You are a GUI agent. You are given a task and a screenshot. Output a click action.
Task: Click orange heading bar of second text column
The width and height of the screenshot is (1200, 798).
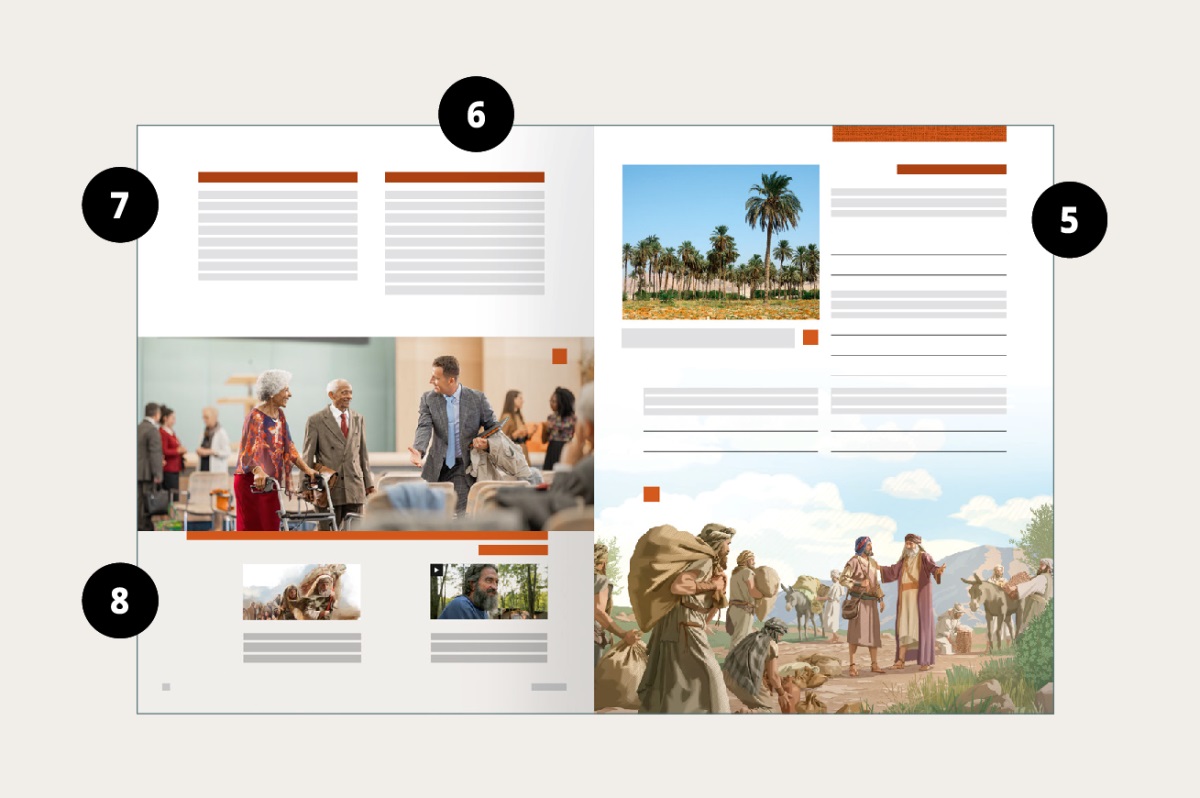pyautogui.click(x=464, y=177)
